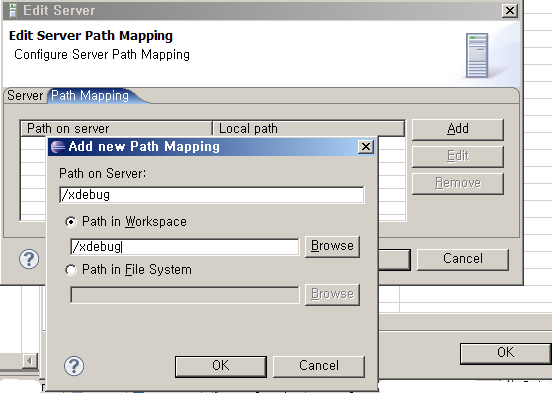Click the Add button in Edit Server
Viewport: 552px width, 393px height.
click(x=458, y=129)
